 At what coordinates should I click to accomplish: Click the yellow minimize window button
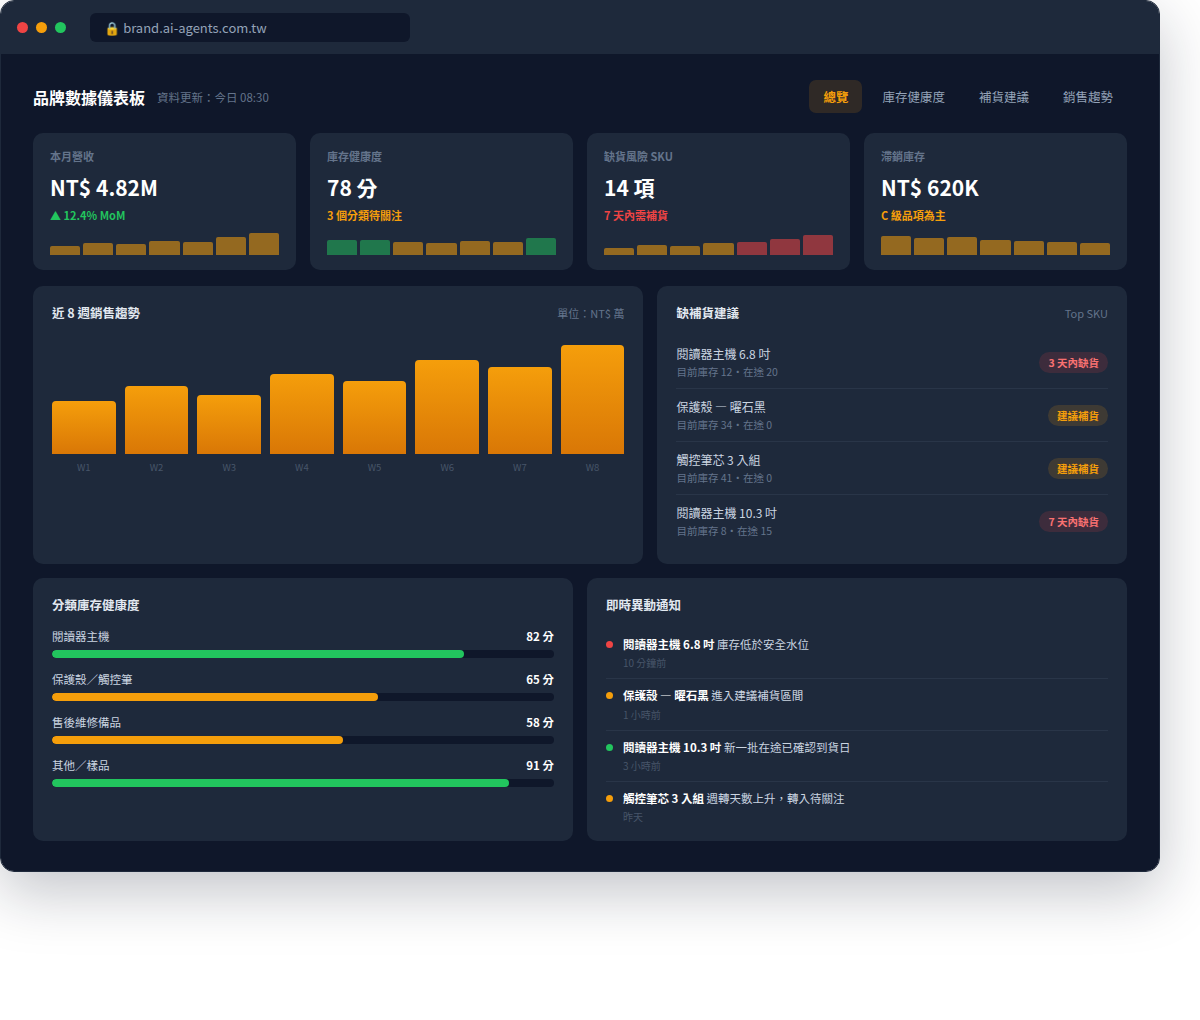point(41,28)
